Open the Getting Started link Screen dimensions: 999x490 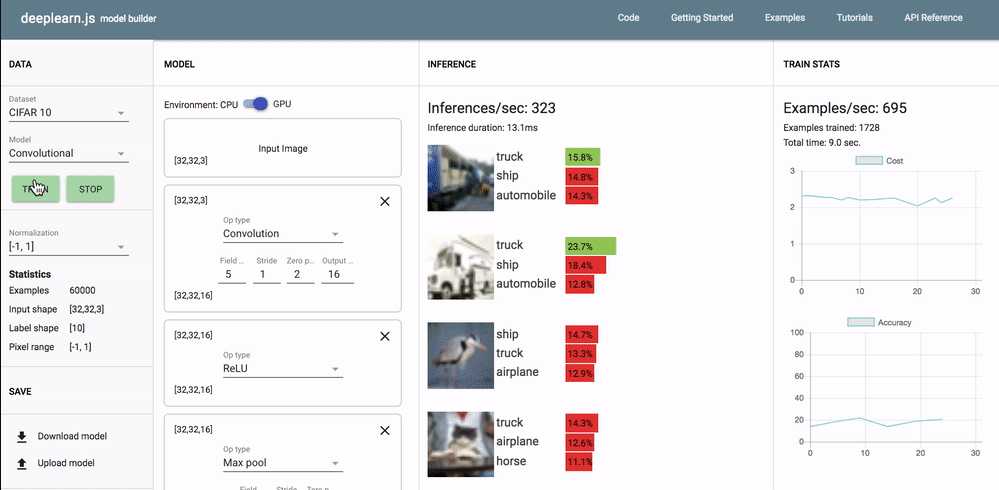[x=701, y=18]
